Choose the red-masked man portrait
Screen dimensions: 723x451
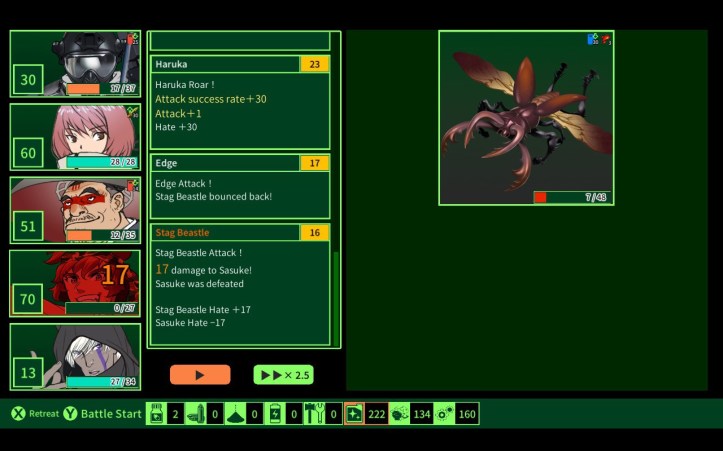[76, 210]
